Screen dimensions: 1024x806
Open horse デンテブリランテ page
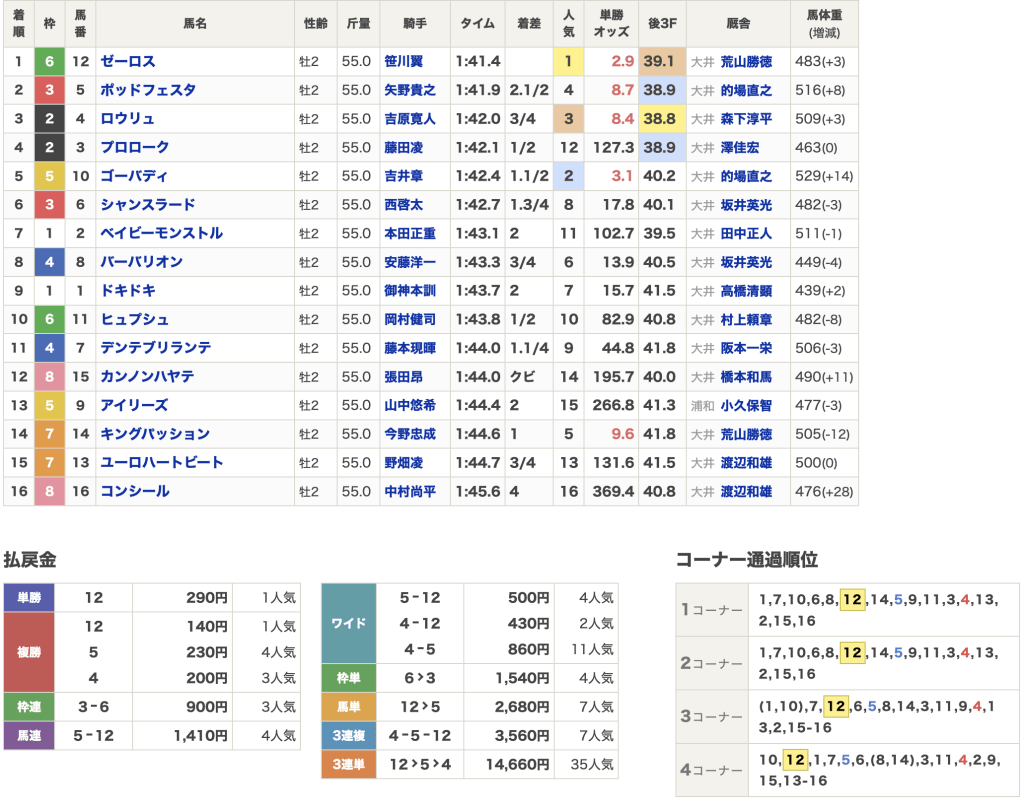click(155, 348)
